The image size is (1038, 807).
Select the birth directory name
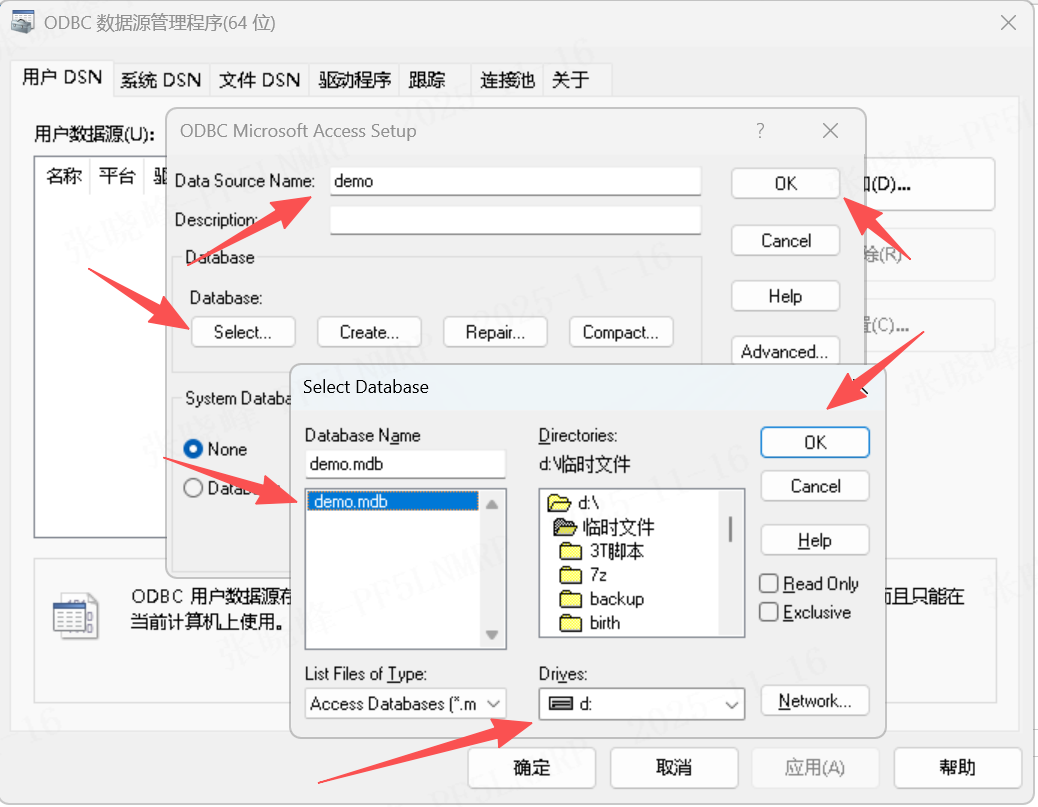(604, 623)
